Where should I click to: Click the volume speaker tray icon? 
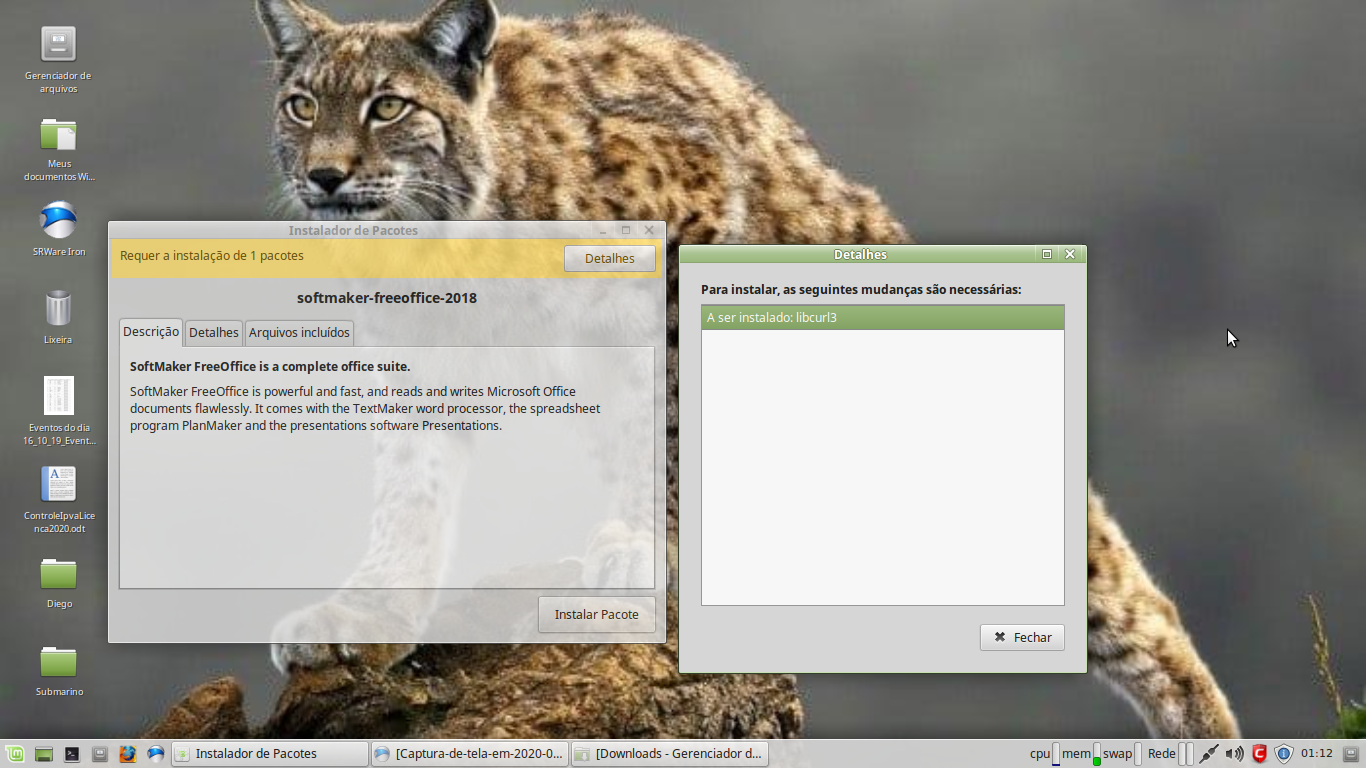(x=1234, y=754)
